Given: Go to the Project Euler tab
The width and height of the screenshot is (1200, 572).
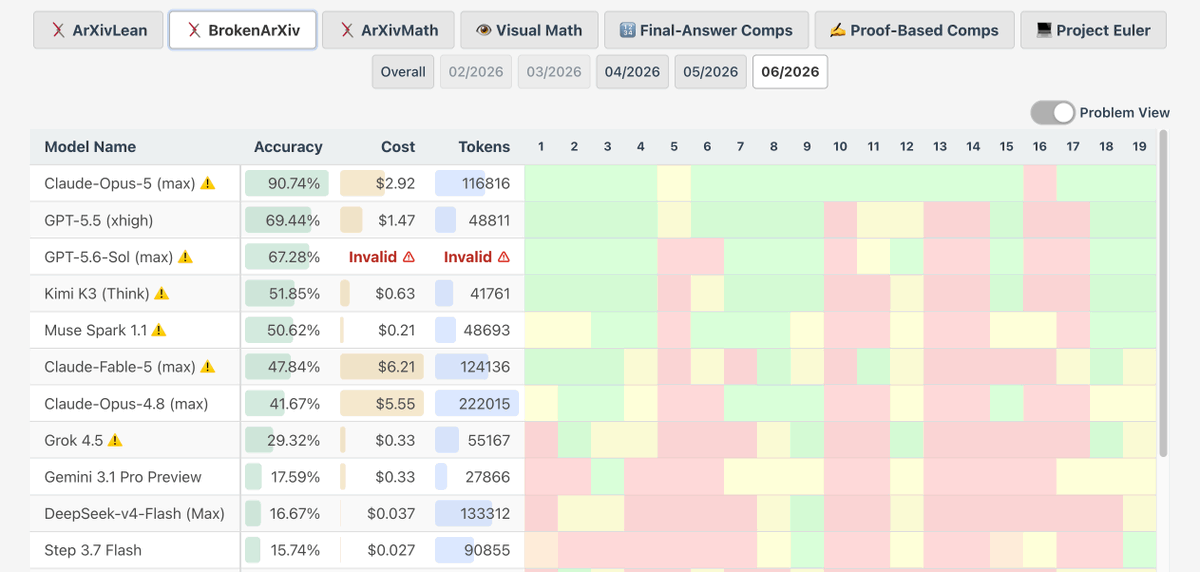Looking at the screenshot, I should (1093, 30).
